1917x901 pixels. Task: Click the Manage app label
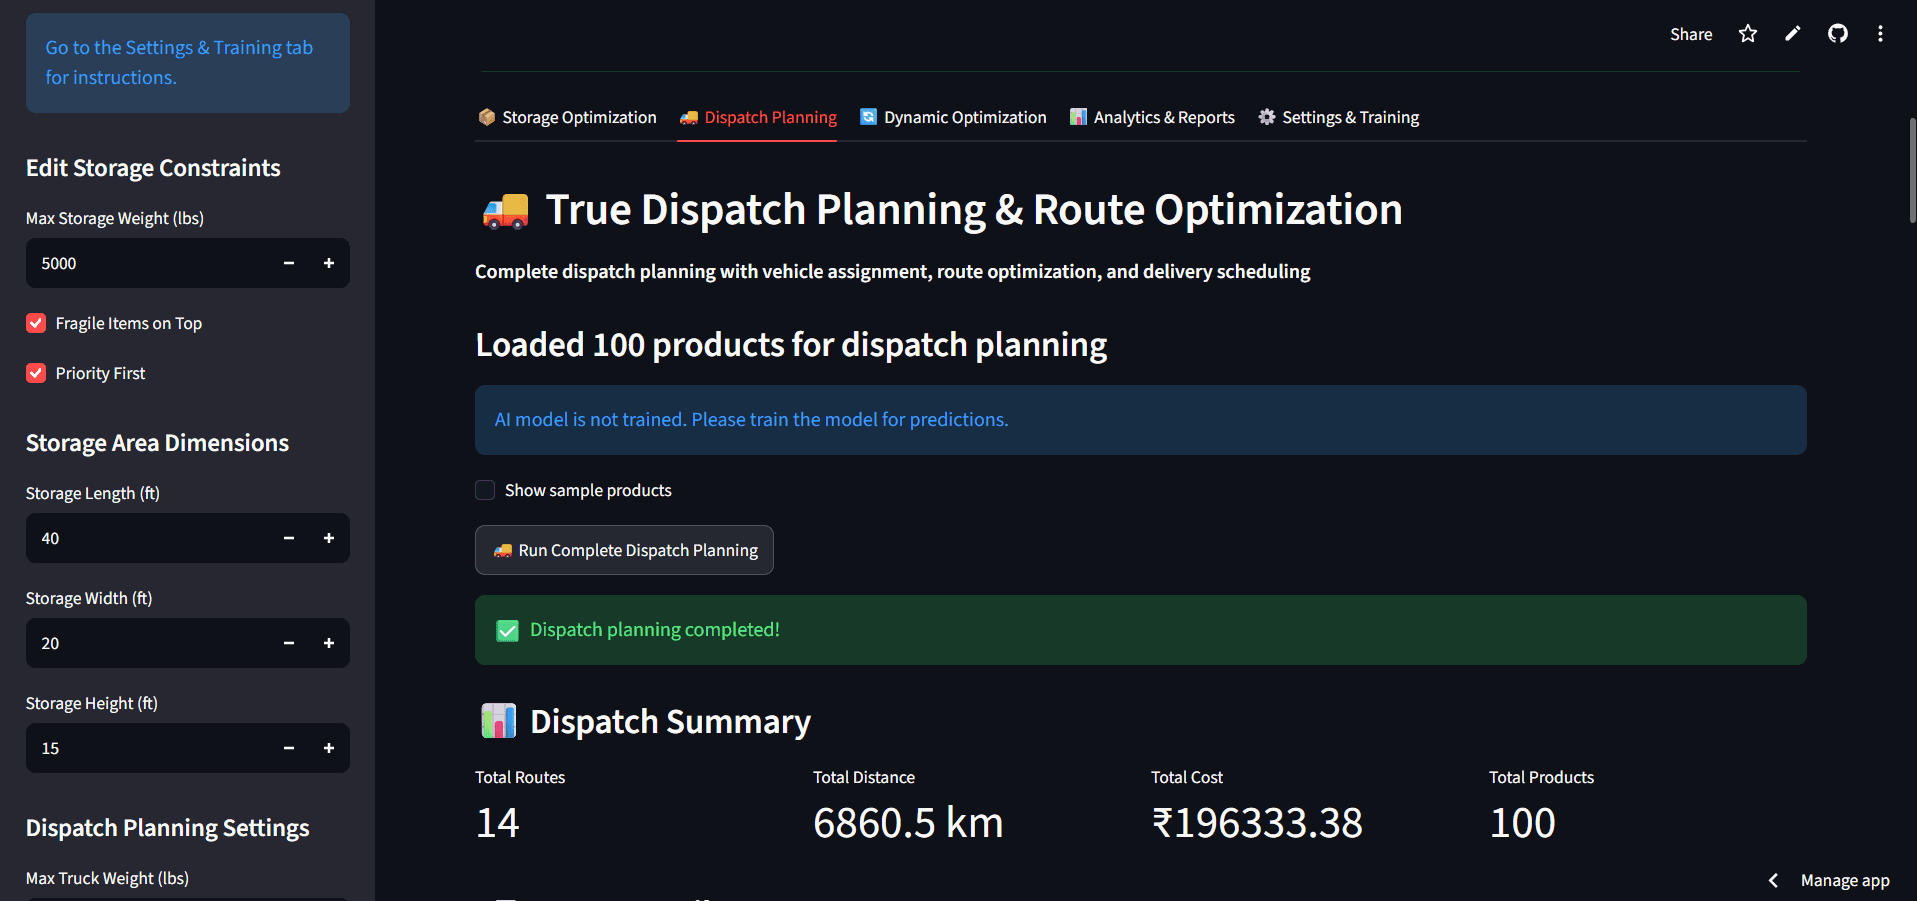pyautogui.click(x=1845, y=880)
